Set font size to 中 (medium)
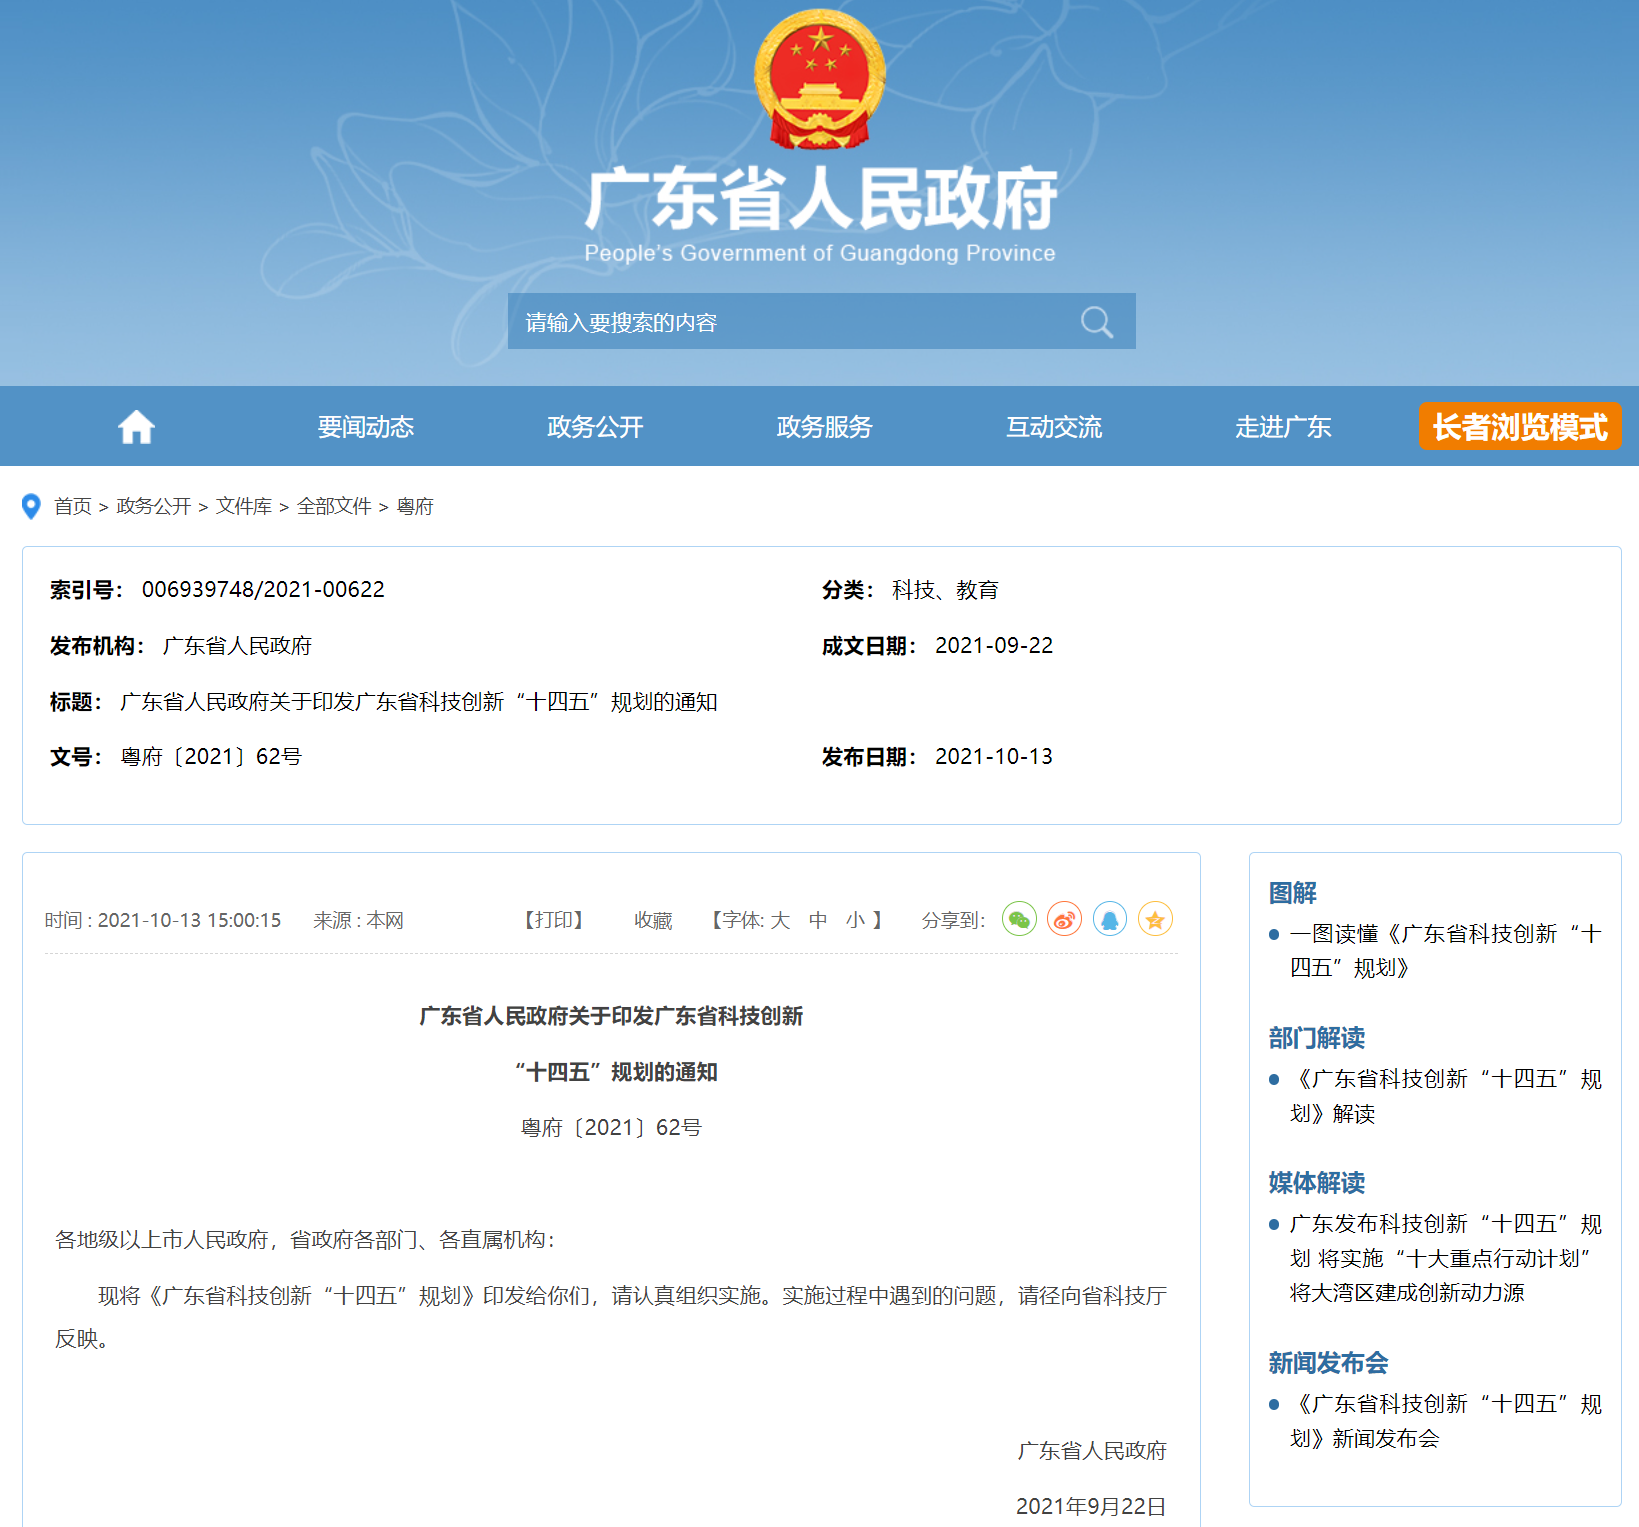The image size is (1639, 1527). pyautogui.click(x=818, y=920)
